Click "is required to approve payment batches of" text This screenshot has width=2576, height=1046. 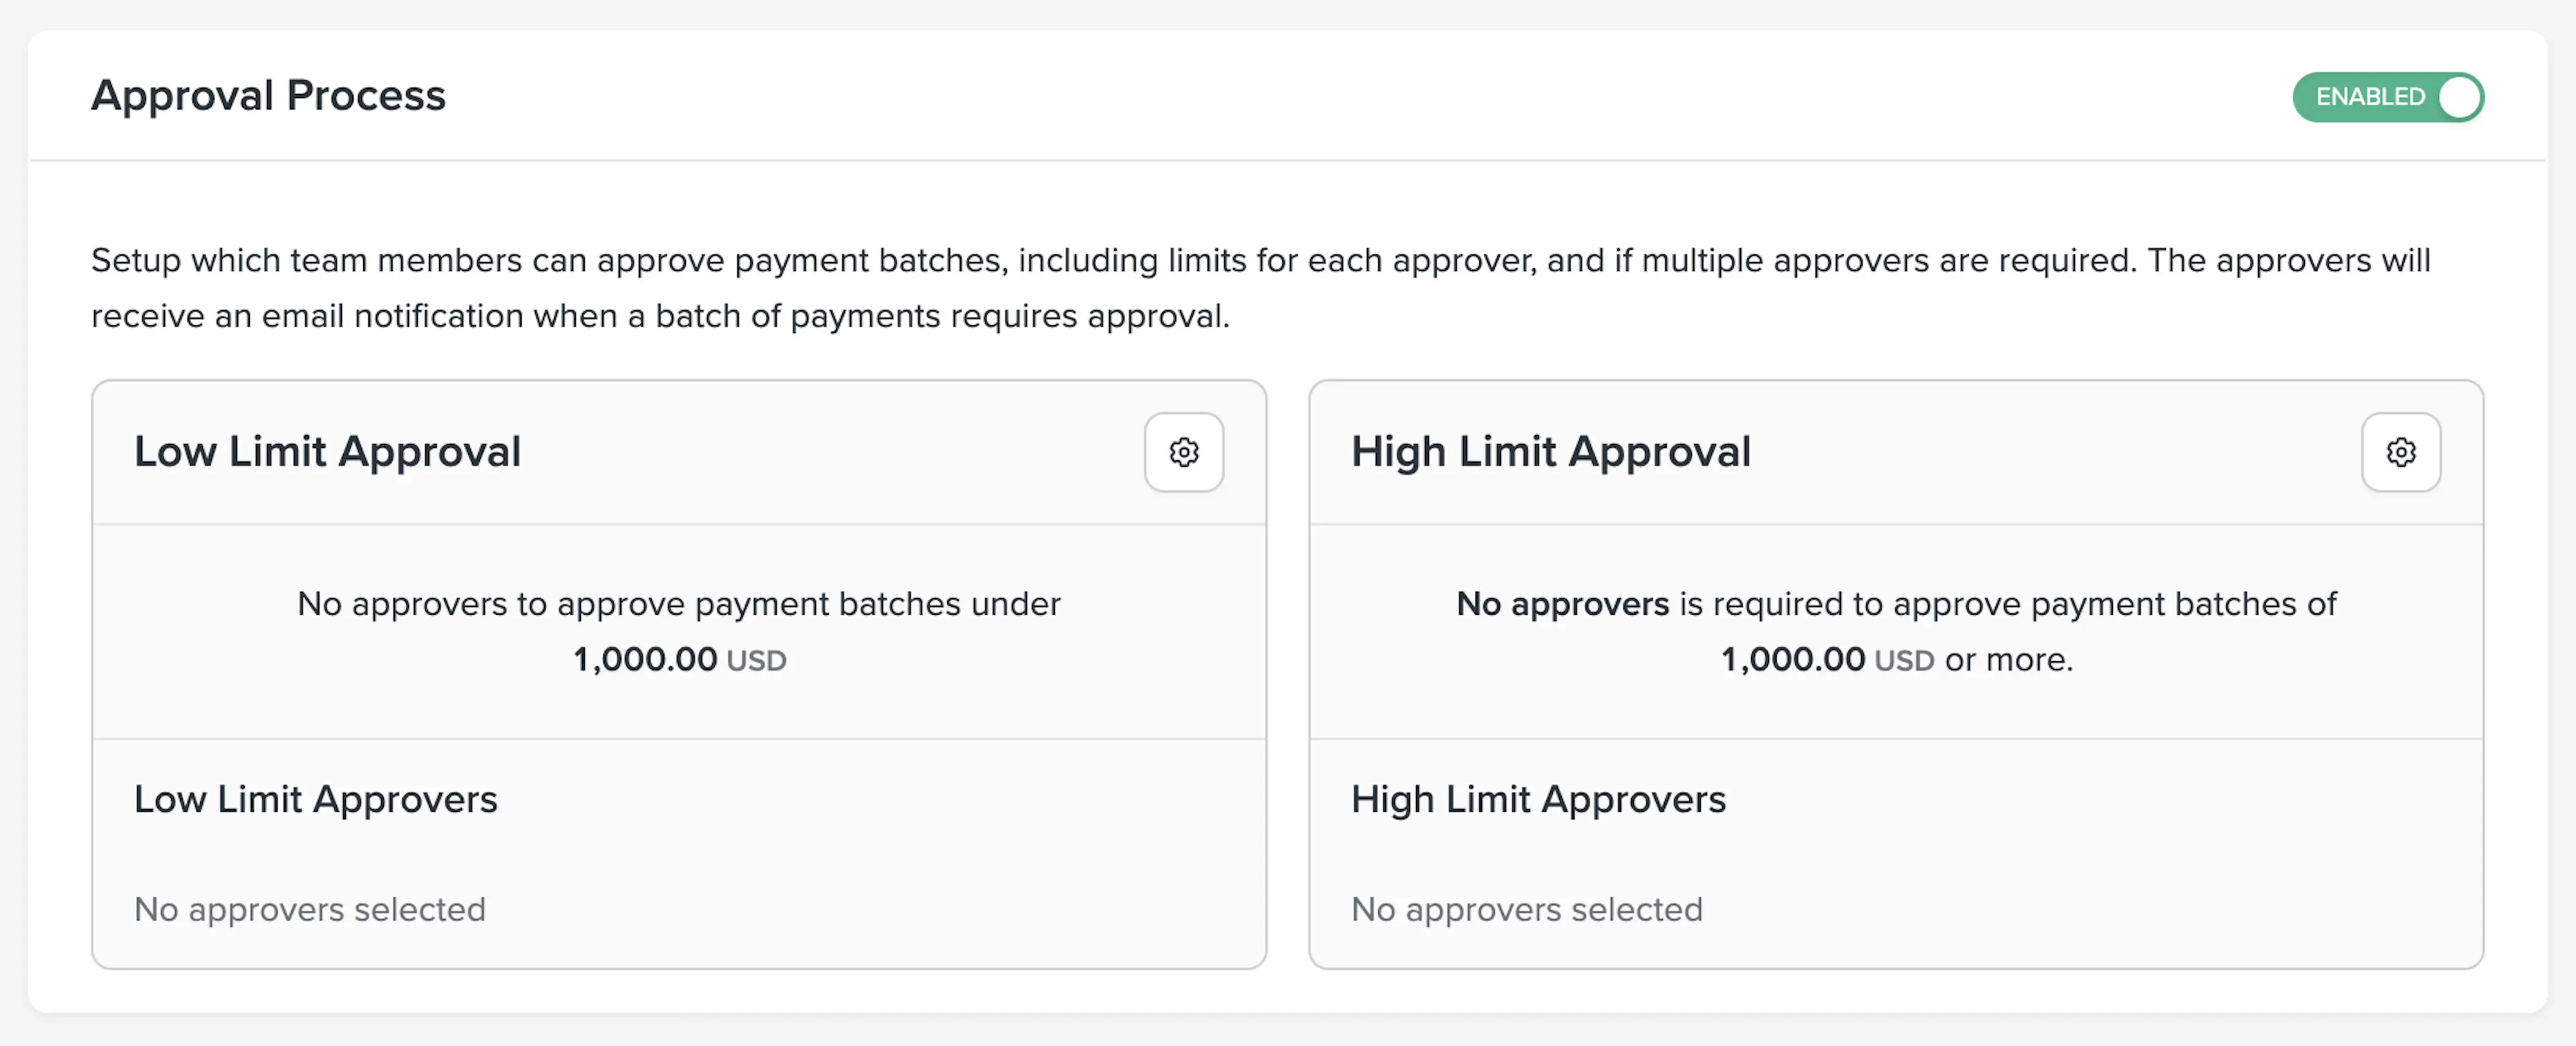(2007, 604)
